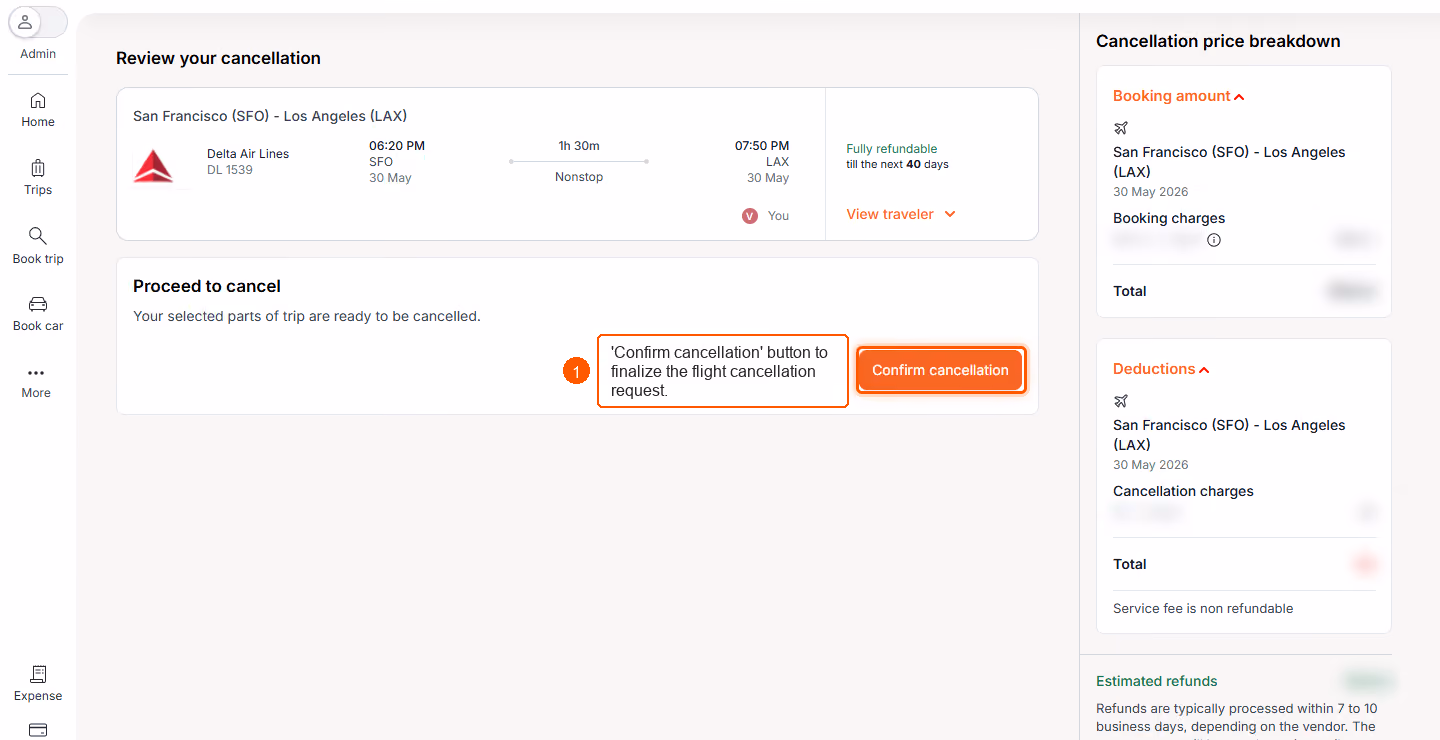Expand the View traveler dropdown
Screen dimensions: 1440x740
901,214
